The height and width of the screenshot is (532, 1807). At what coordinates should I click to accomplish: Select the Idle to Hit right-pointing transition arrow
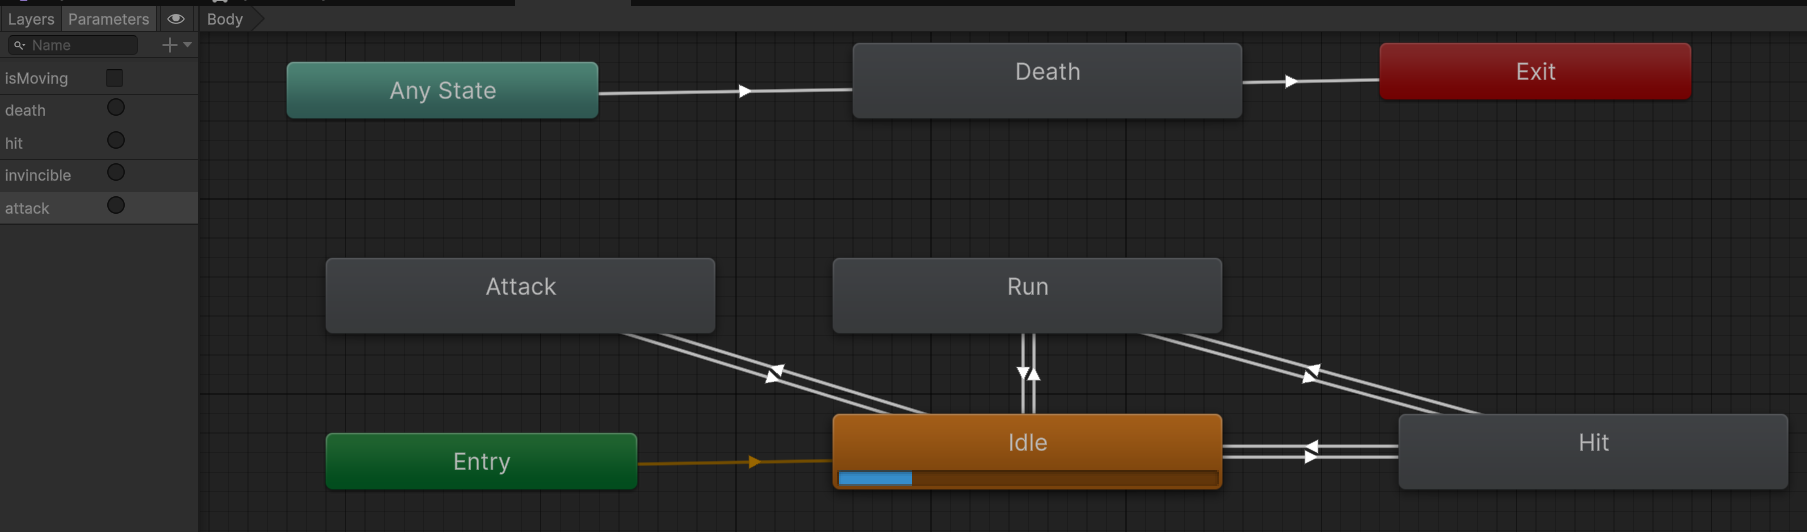point(1311,457)
